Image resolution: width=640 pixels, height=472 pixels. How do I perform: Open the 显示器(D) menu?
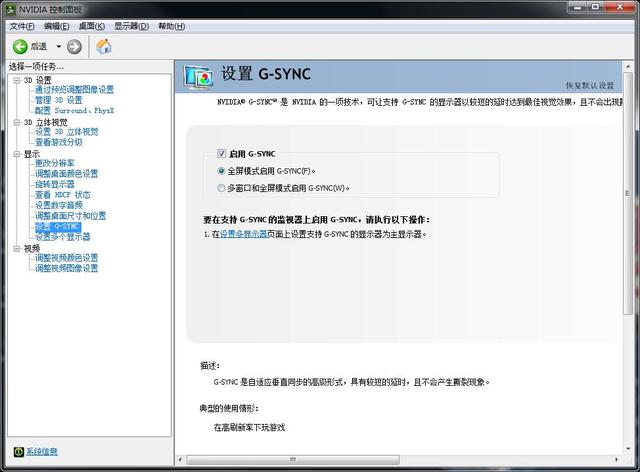(131, 26)
